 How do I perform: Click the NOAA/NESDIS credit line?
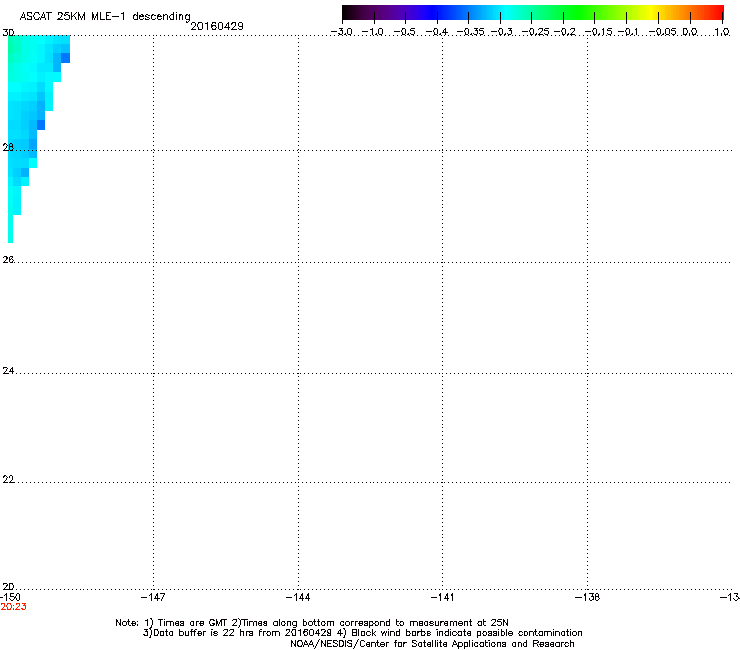[x=432, y=644]
